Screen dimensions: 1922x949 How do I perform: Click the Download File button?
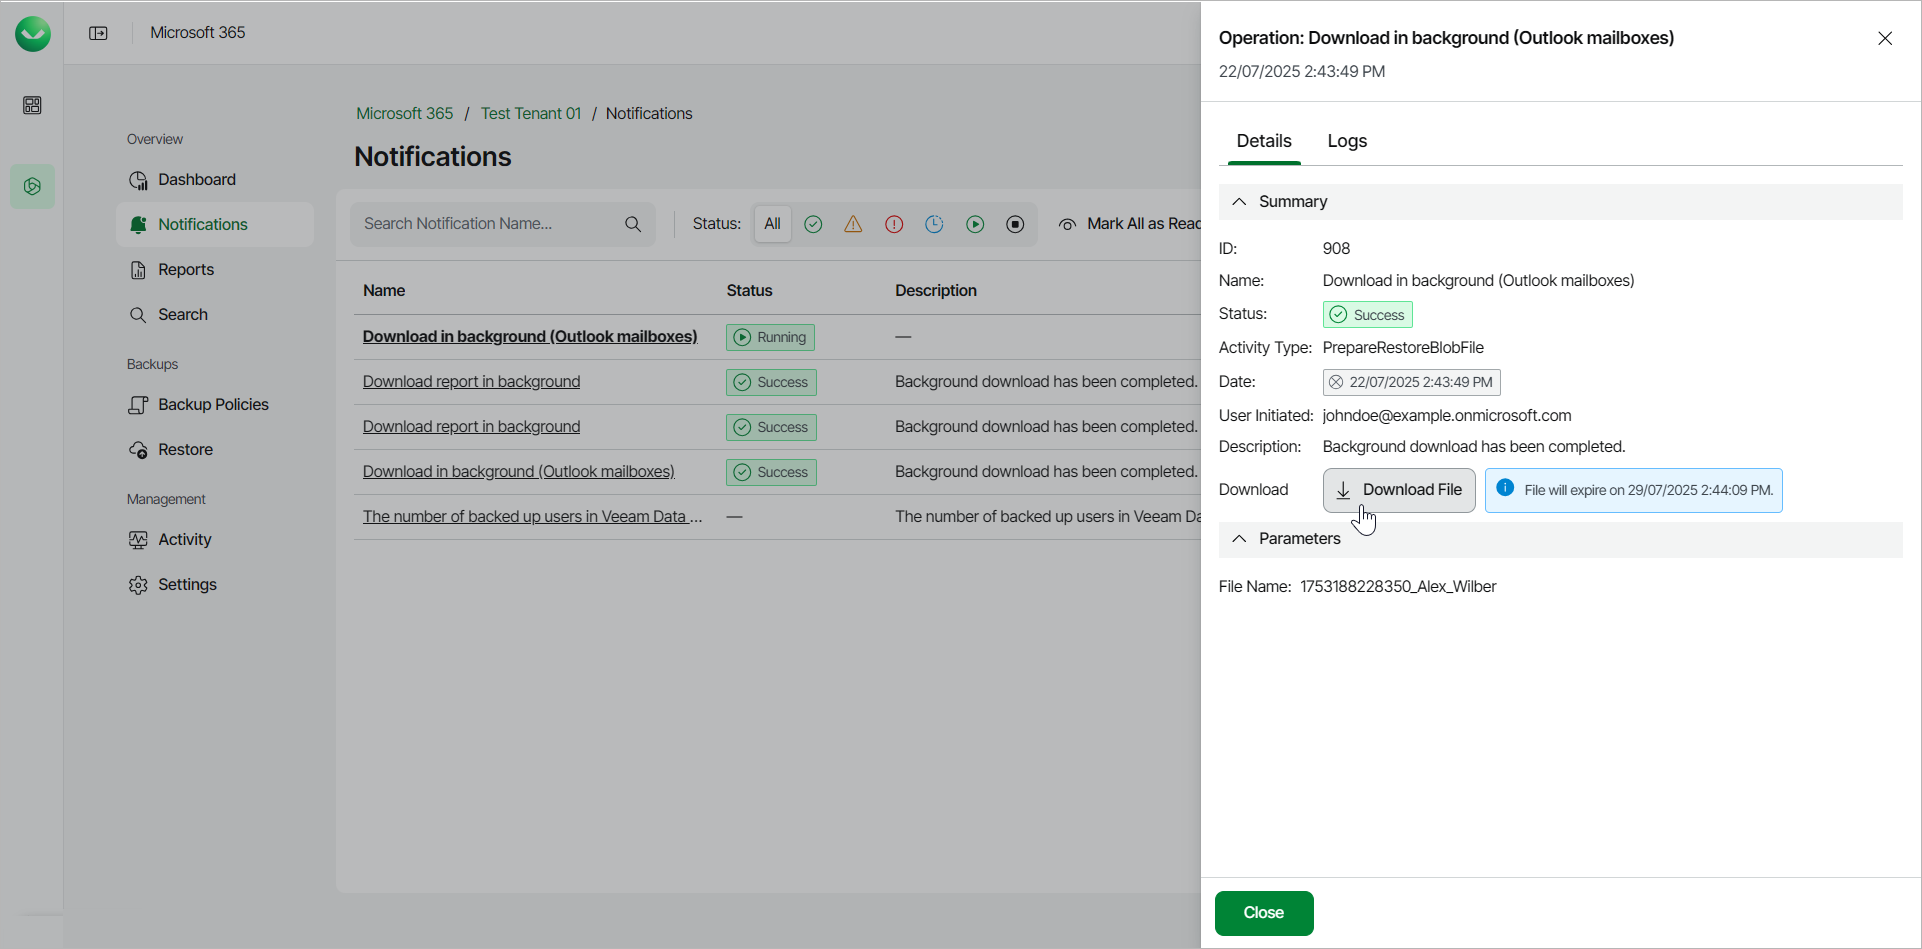pyautogui.click(x=1399, y=490)
